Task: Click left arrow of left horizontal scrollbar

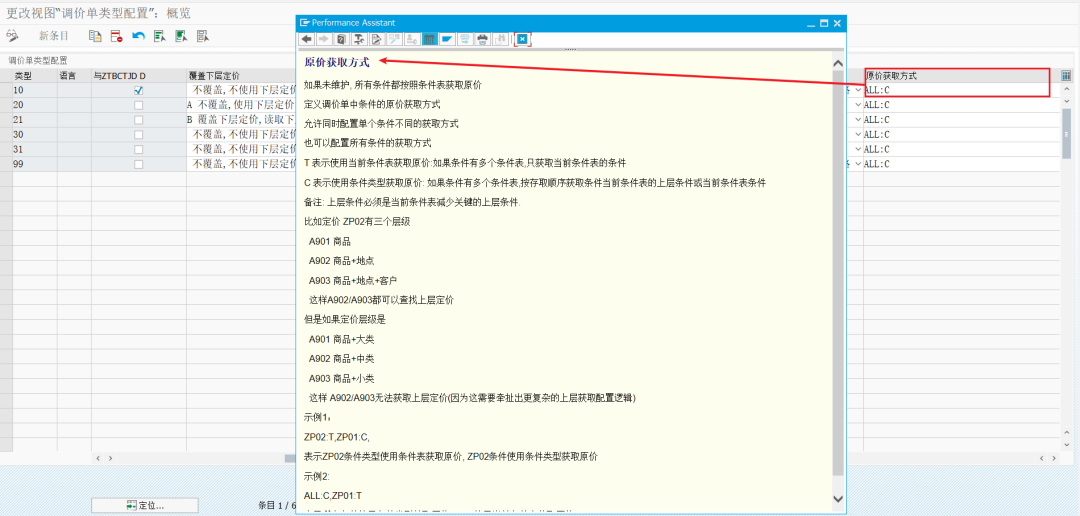Action: click(98, 457)
